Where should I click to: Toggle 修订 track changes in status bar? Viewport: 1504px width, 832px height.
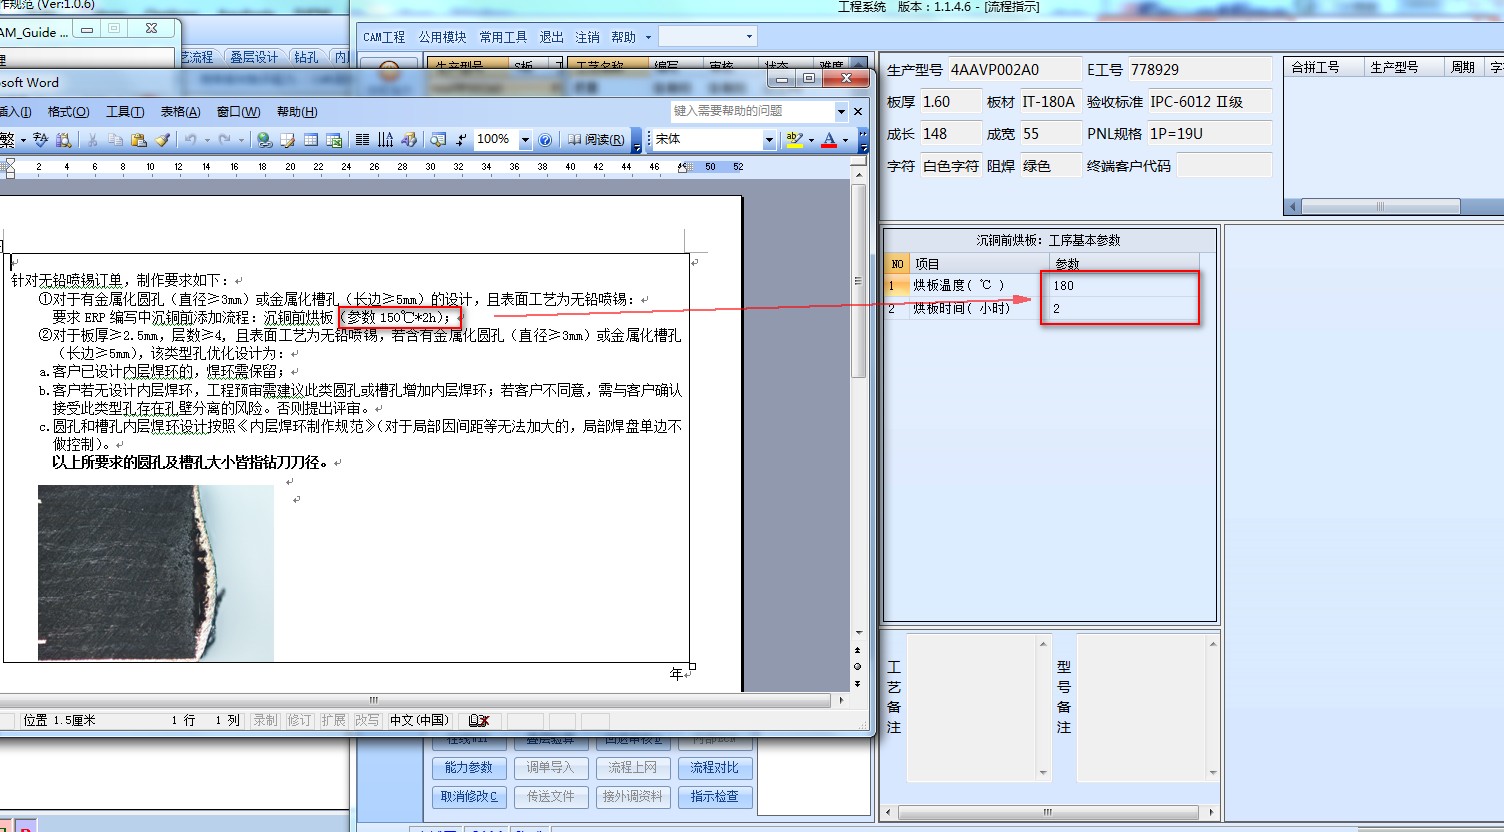[x=299, y=720]
